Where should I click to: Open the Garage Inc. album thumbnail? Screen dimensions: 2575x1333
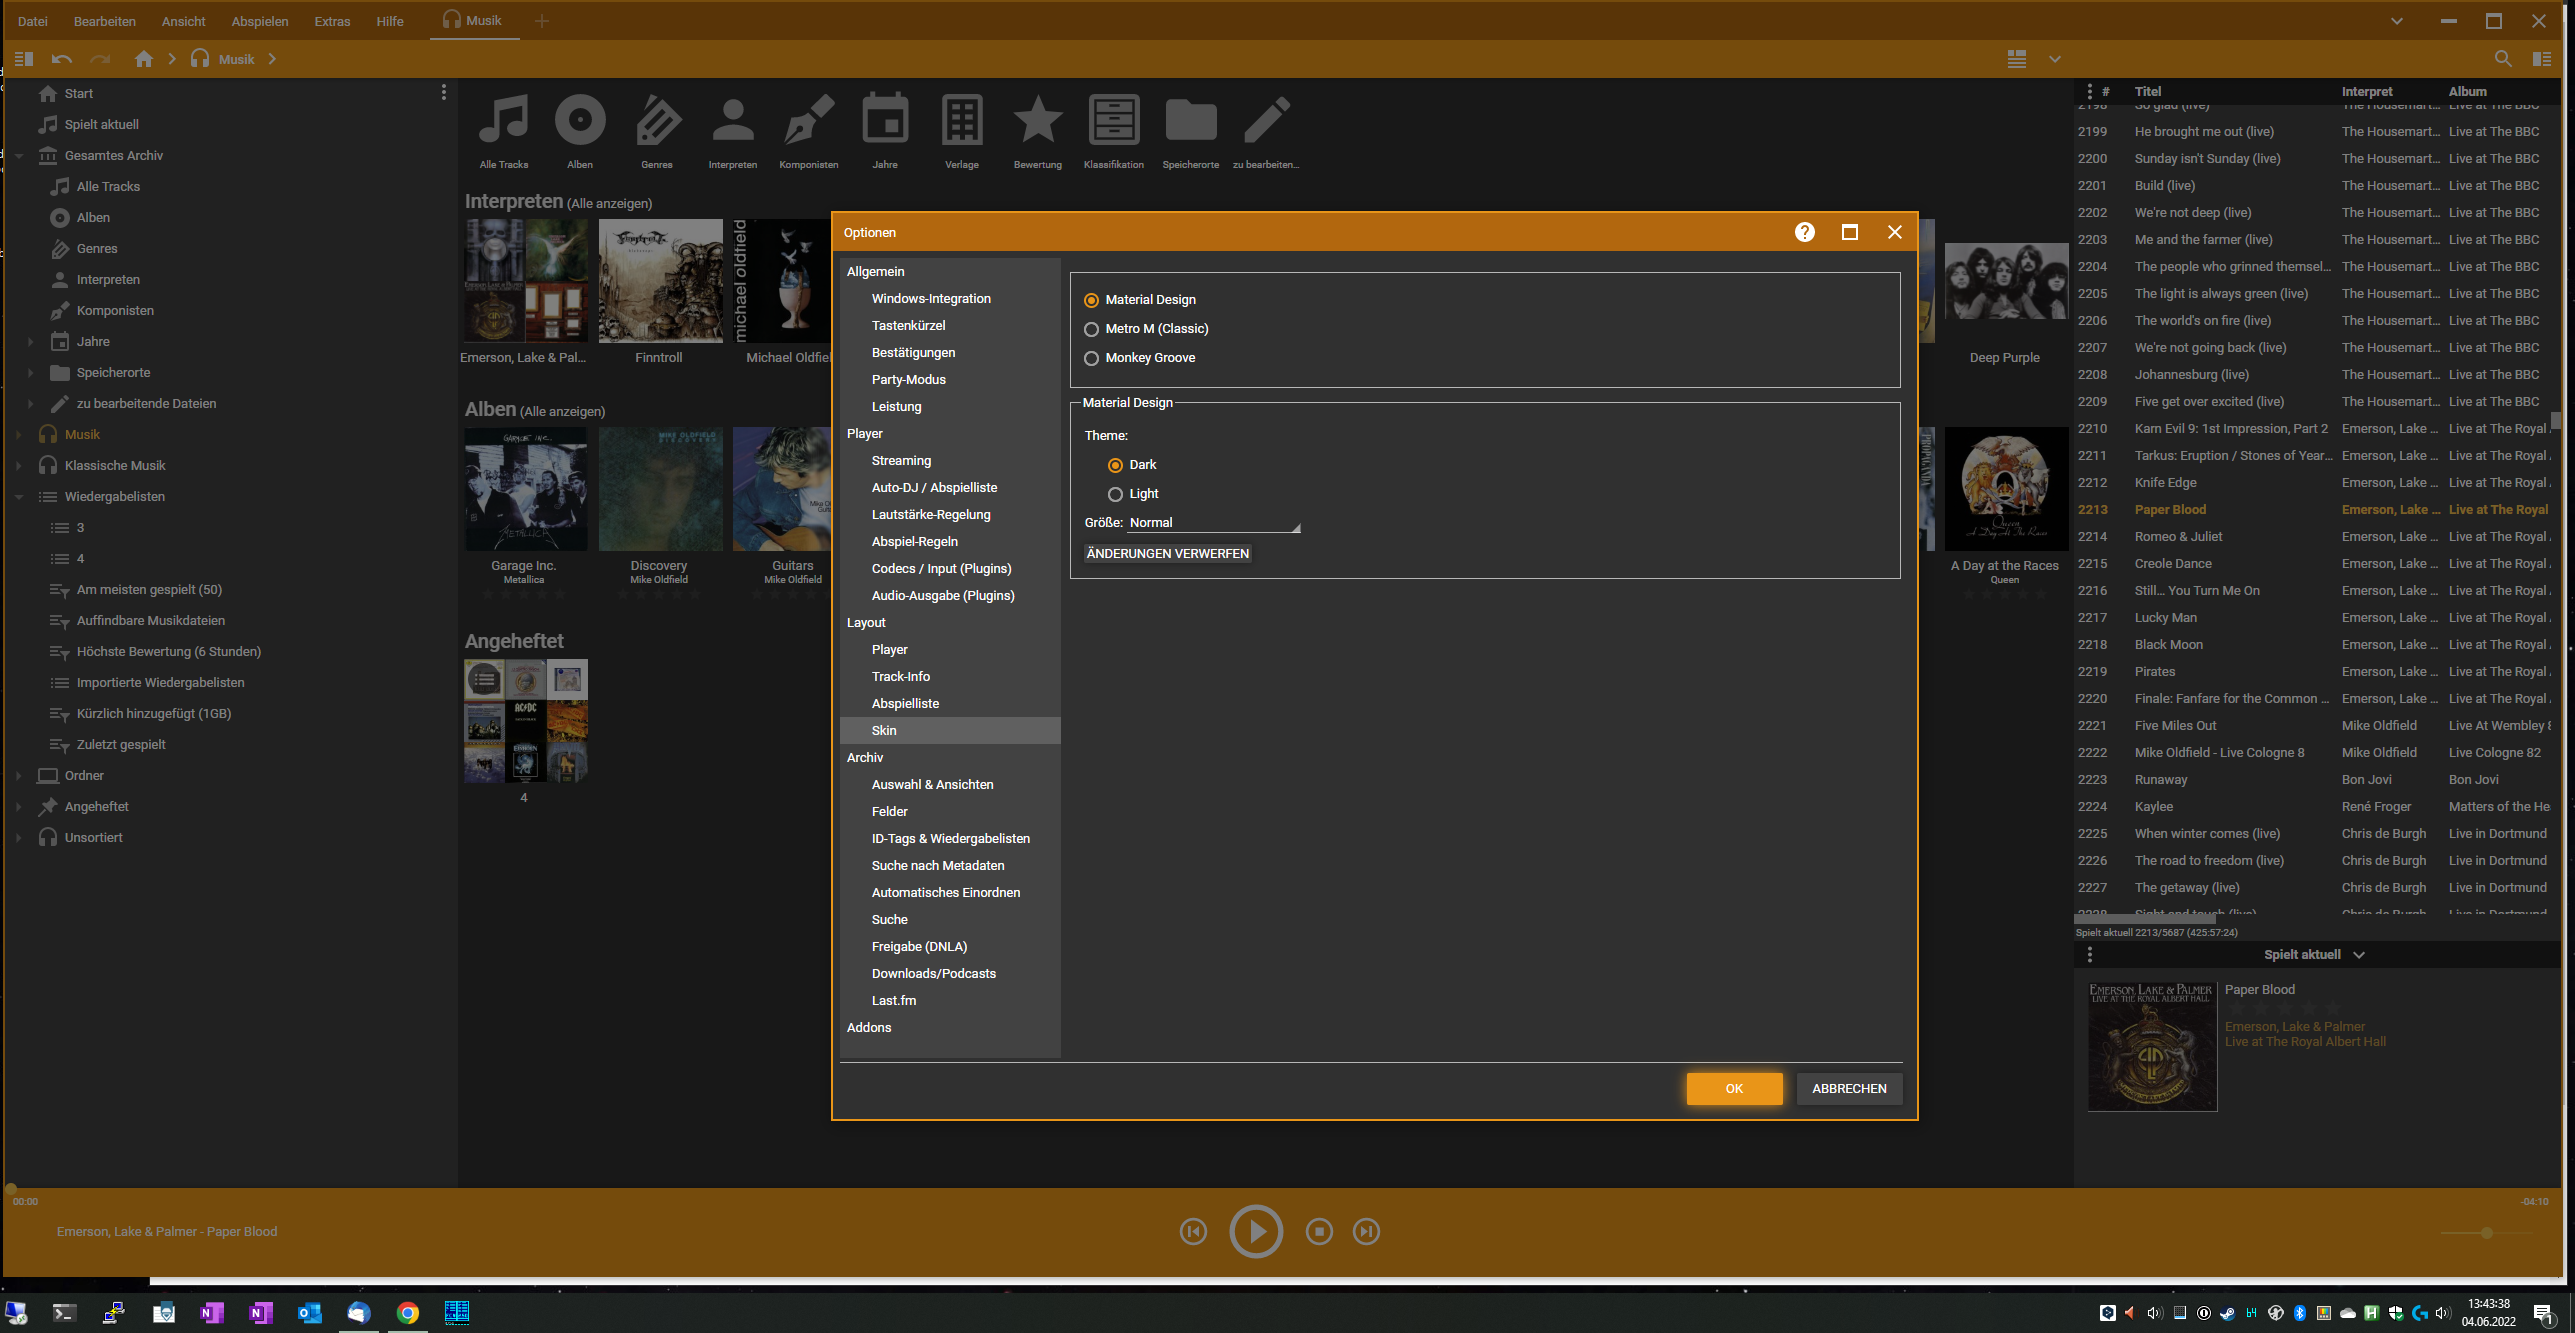(526, 489)
